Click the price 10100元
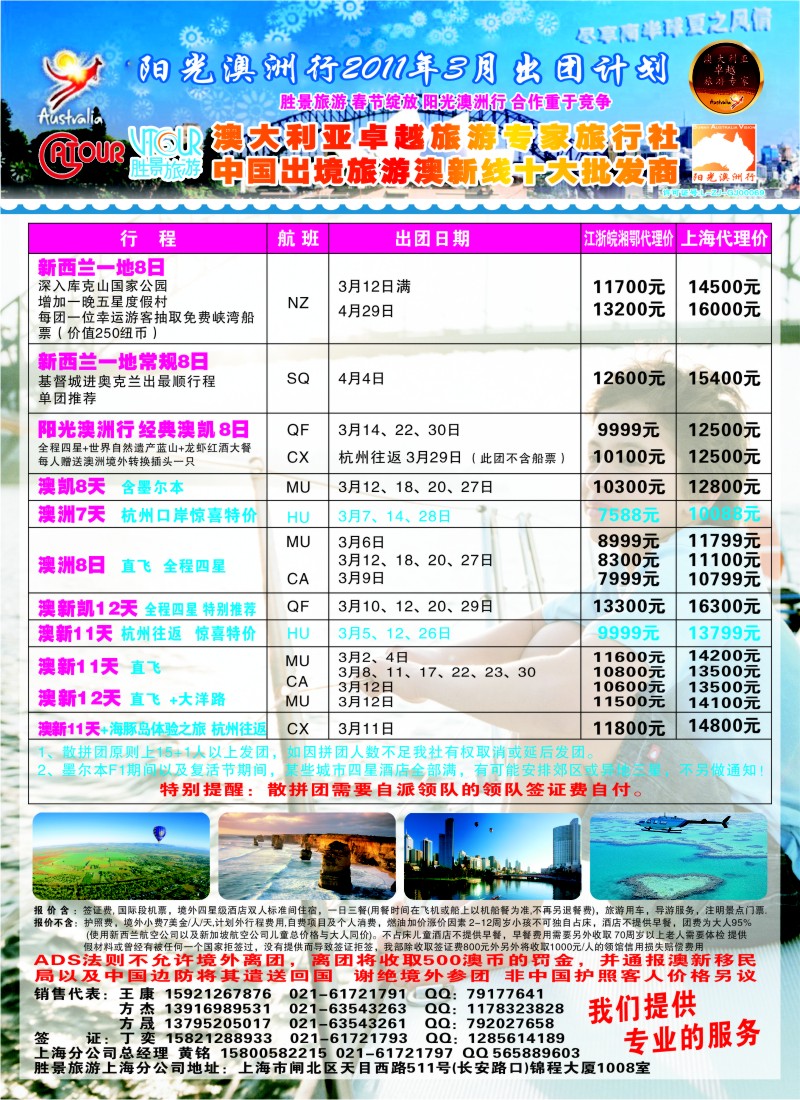The image size is (800, 1100). [629, 457]
